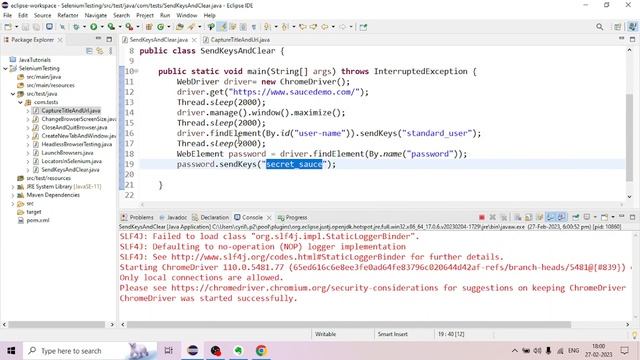The image size is (640, 360).
Task: Click the console horizontal scrollbar
Action: pos(349,324)
